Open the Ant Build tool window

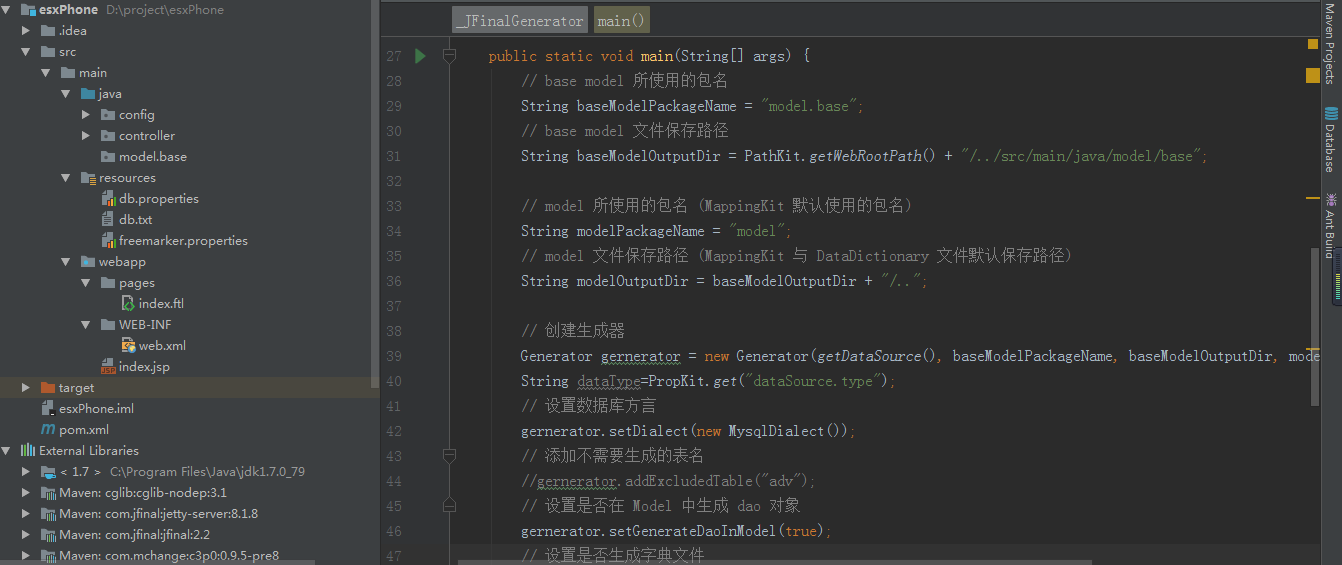coord(1330,226)
